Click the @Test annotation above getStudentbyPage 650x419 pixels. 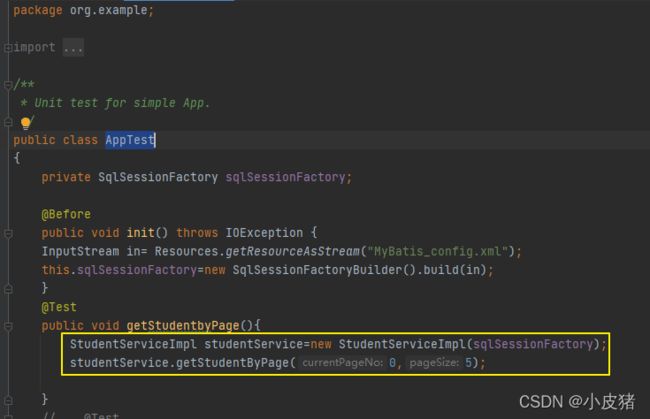(x=59, y=307)
